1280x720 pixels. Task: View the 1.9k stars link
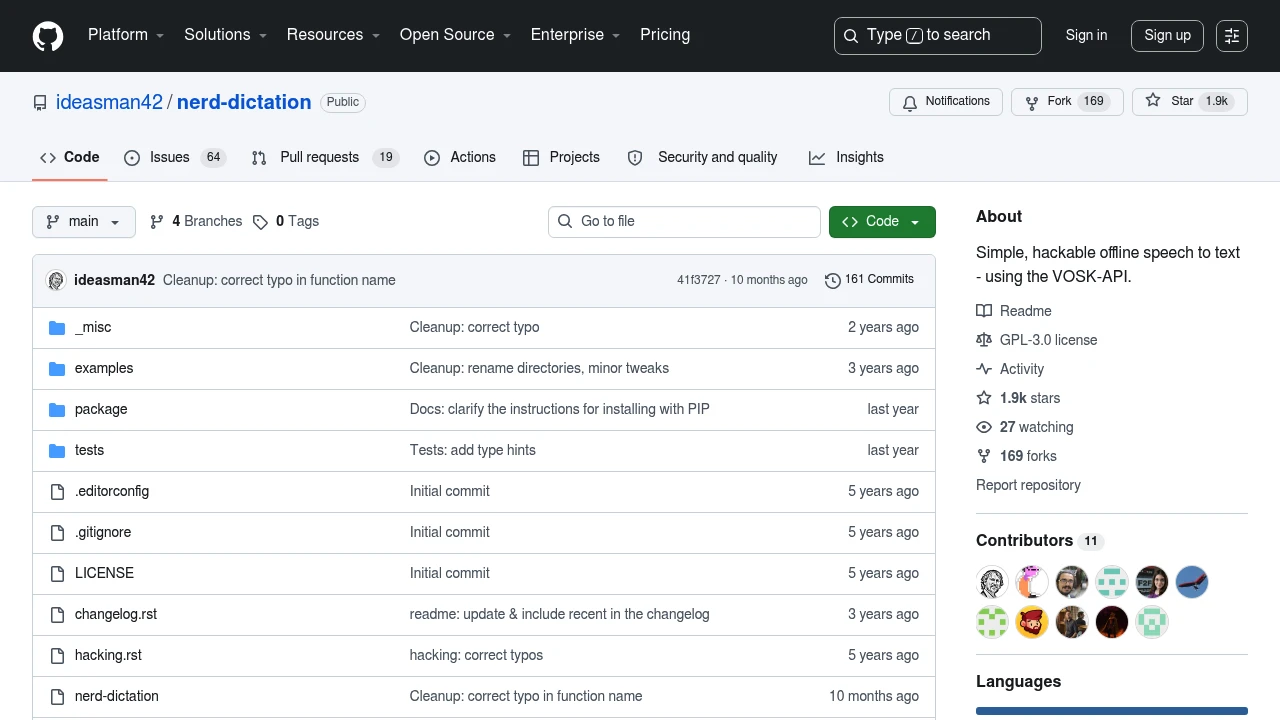(x=1018, y=398)
